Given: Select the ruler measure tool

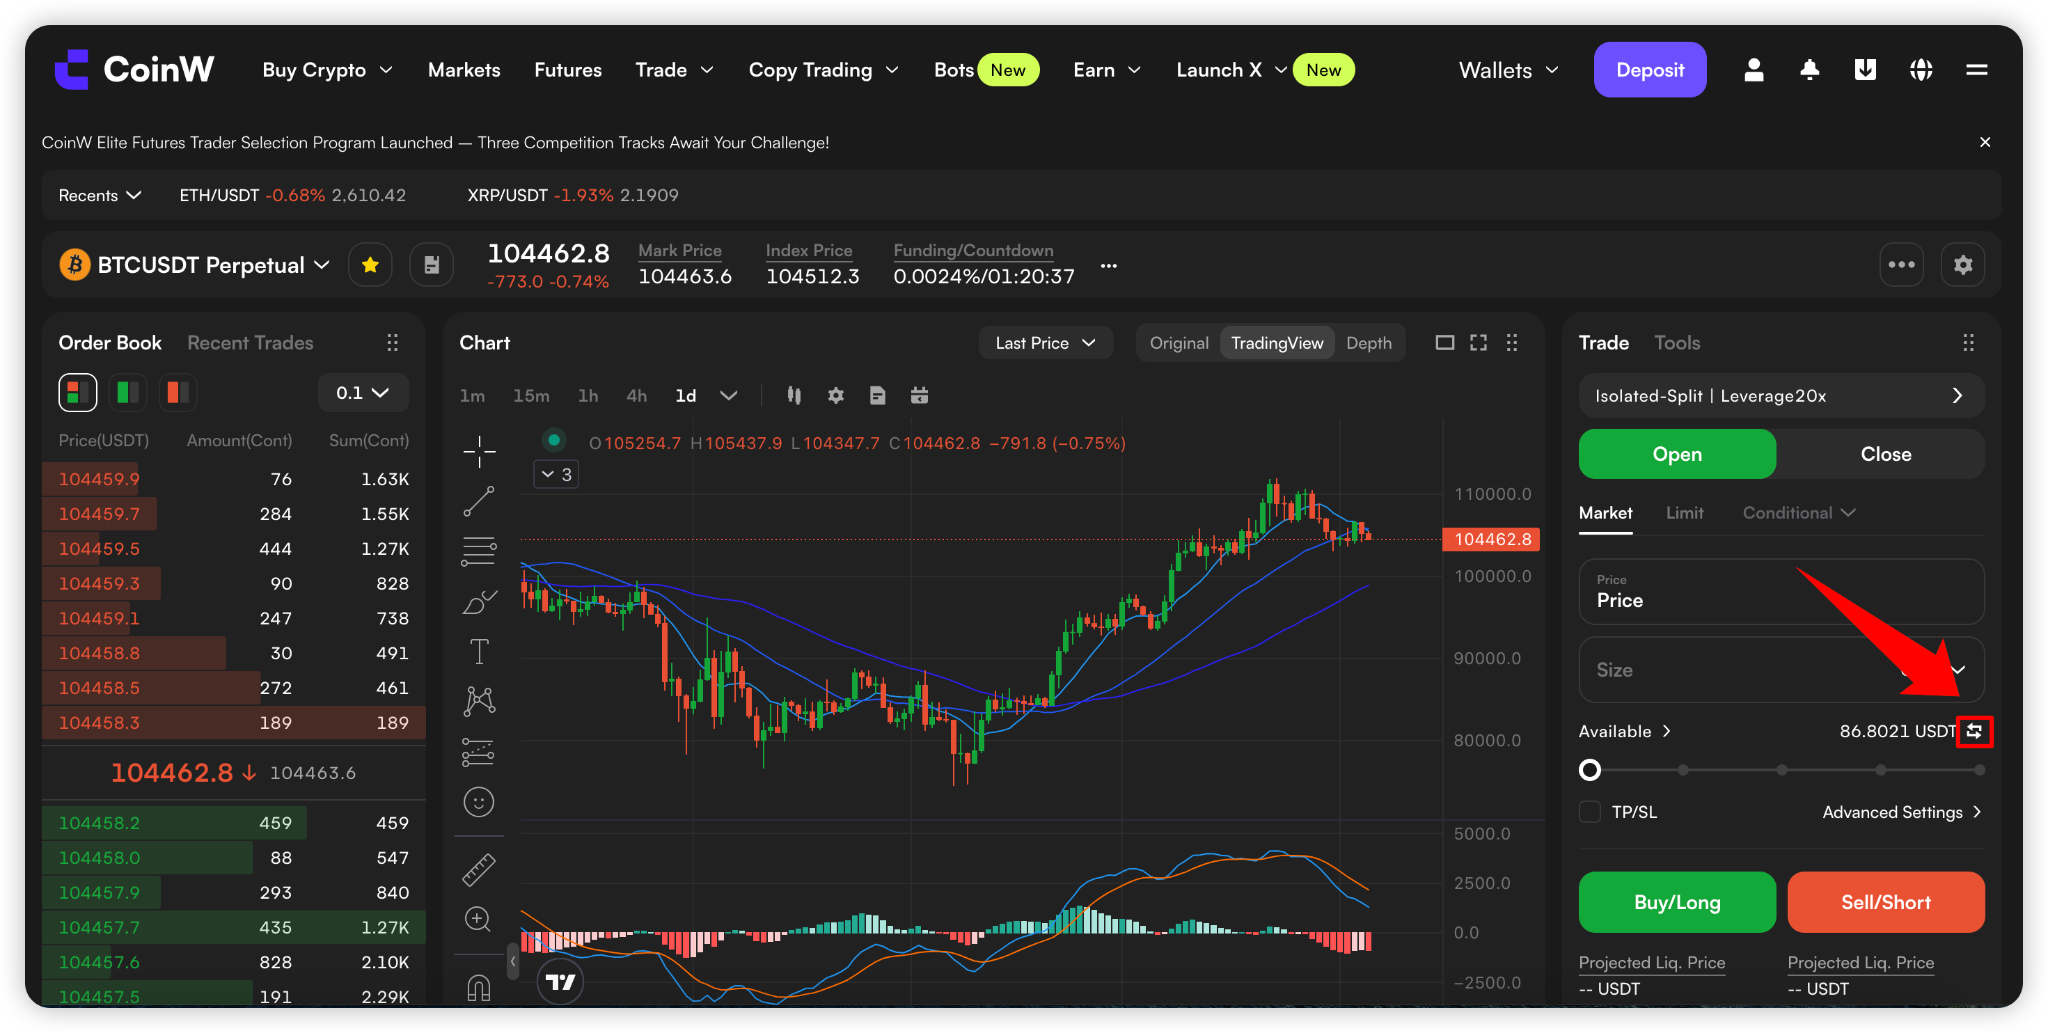Looking at the screenshot, I should click(479, 869).
